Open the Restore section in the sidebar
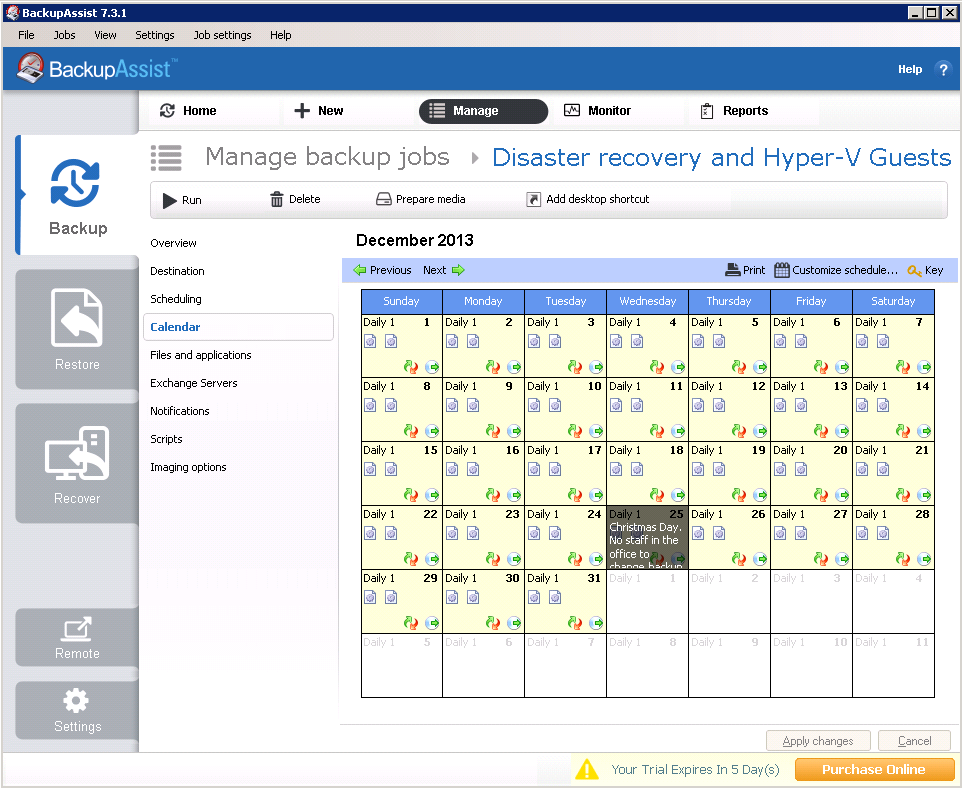Screen dimensions: 962x788 (x=77, y=330)
